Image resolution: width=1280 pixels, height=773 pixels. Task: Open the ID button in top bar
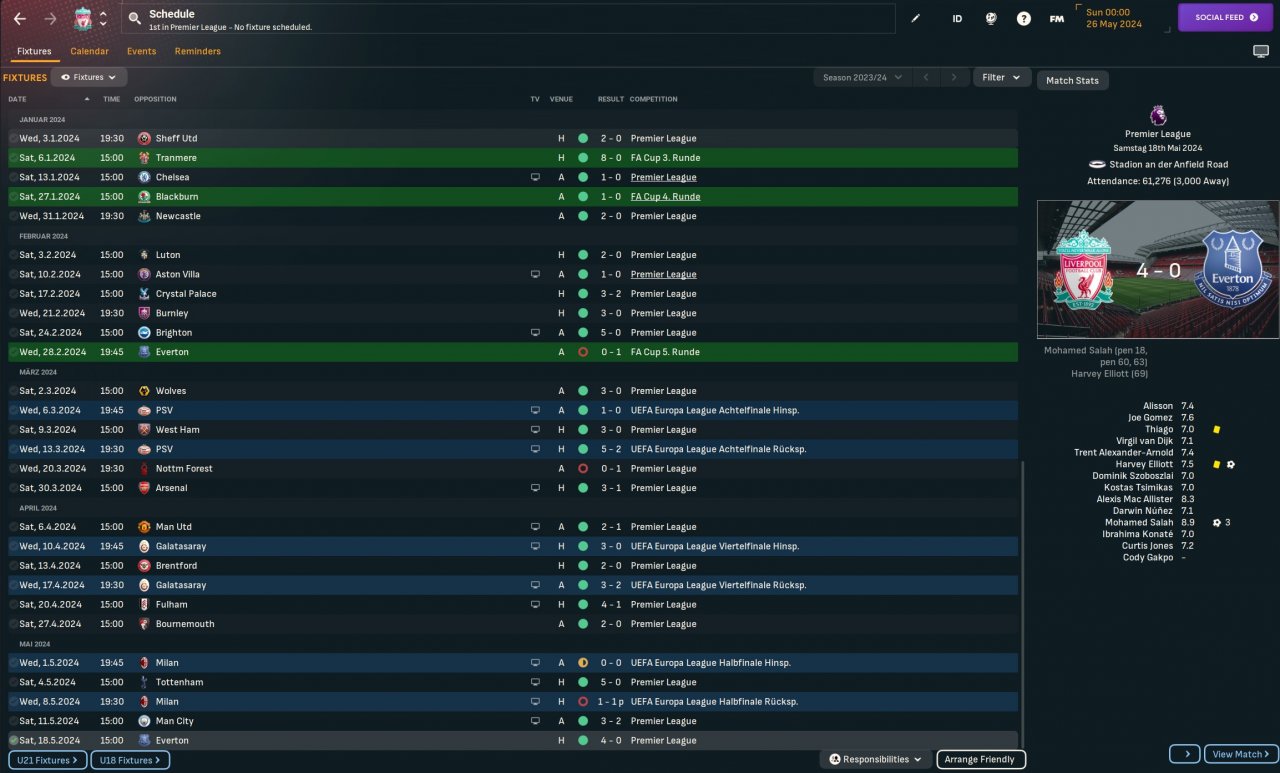pyautogui.click(x=957, y=18)
